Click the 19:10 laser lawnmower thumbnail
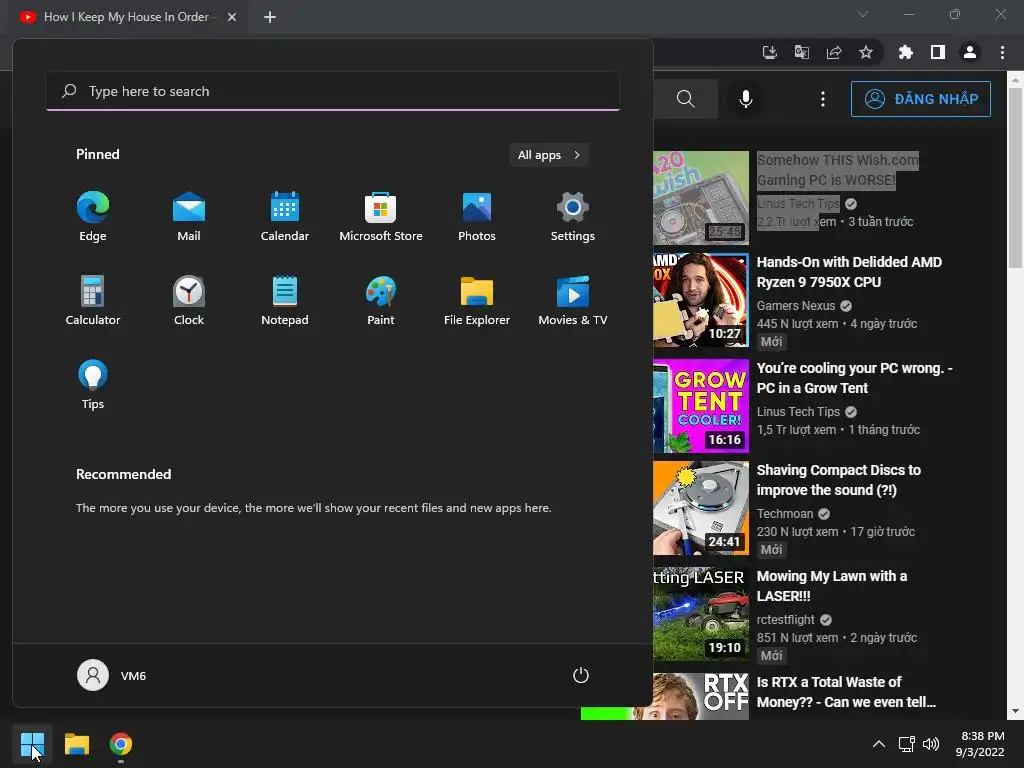 (701, 614)
